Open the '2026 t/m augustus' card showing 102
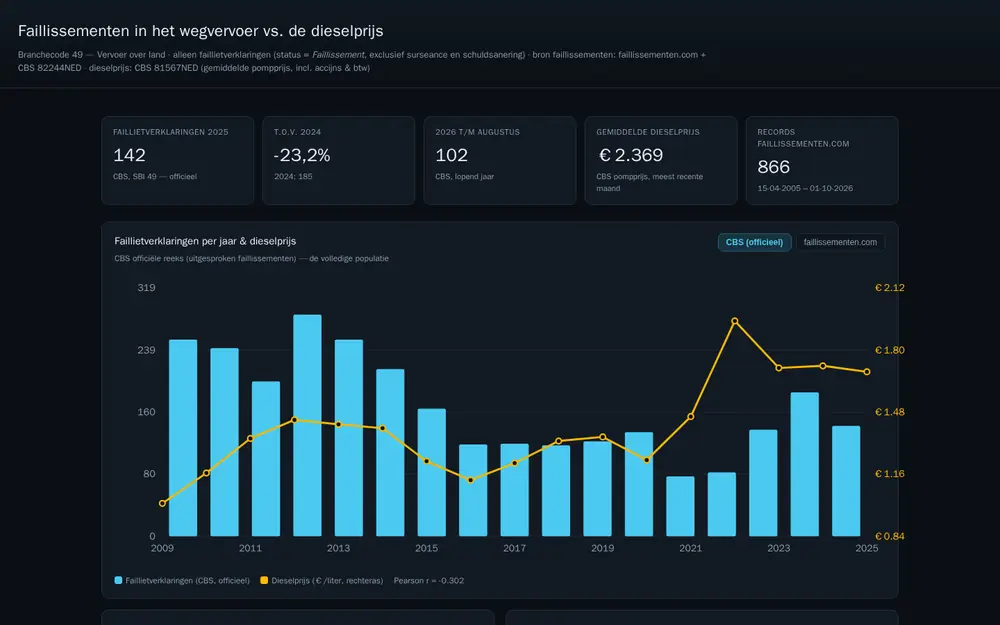This screenshot has width=1000, height=625. 500,160
